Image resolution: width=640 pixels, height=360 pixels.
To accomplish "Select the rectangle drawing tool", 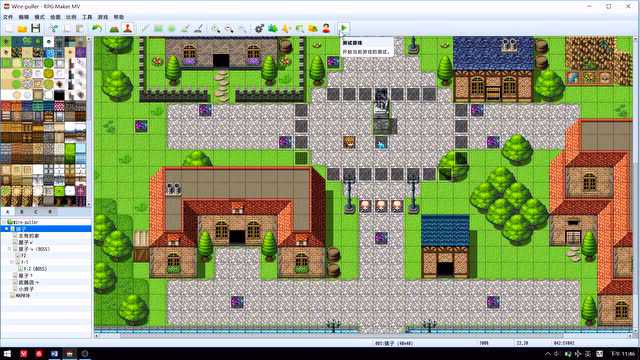I will [158, 28].
